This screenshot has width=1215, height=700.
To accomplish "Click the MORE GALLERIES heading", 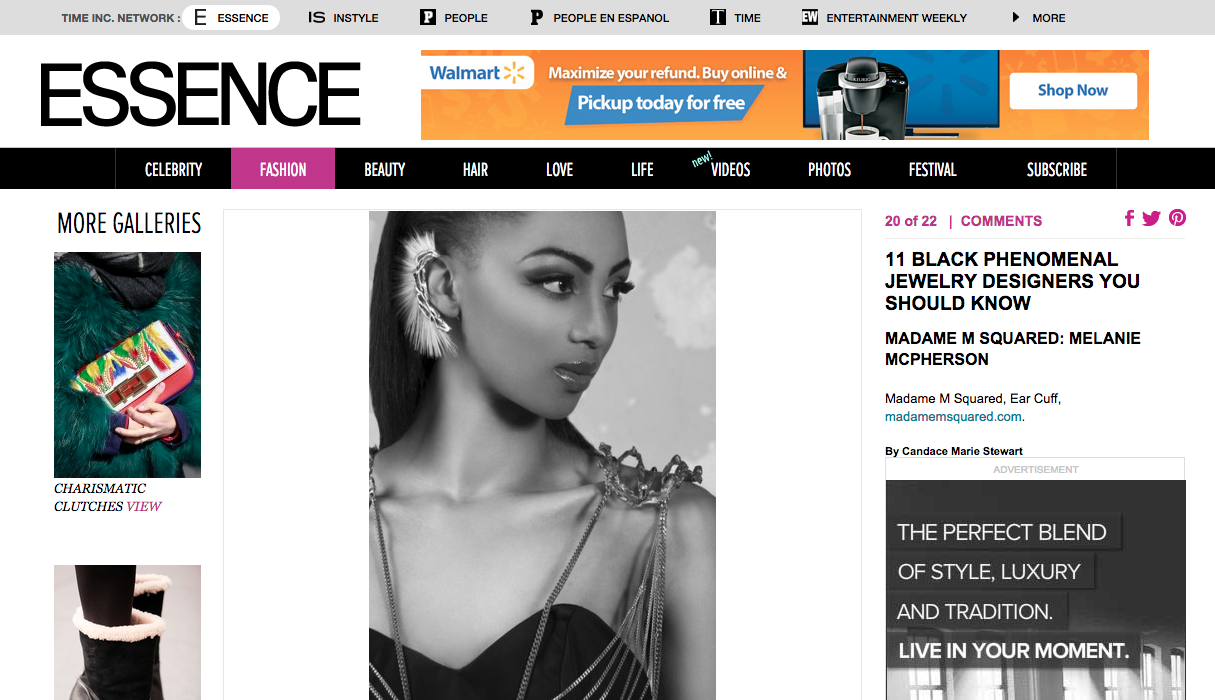I will [129, 223].
